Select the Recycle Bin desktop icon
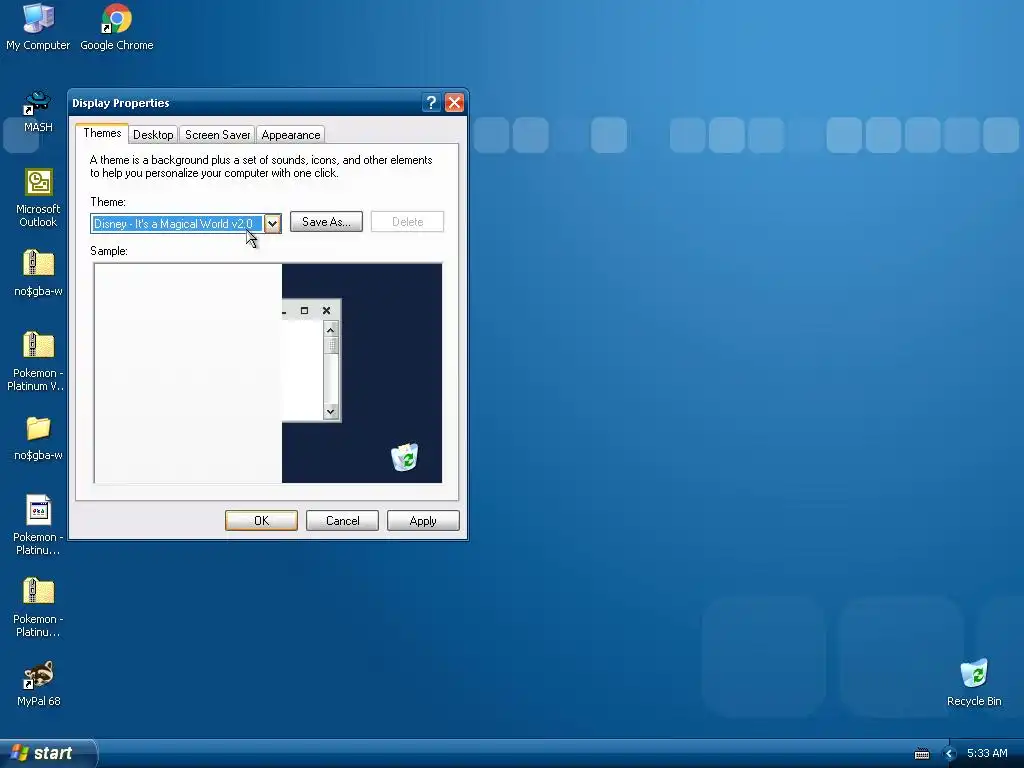 974,683
